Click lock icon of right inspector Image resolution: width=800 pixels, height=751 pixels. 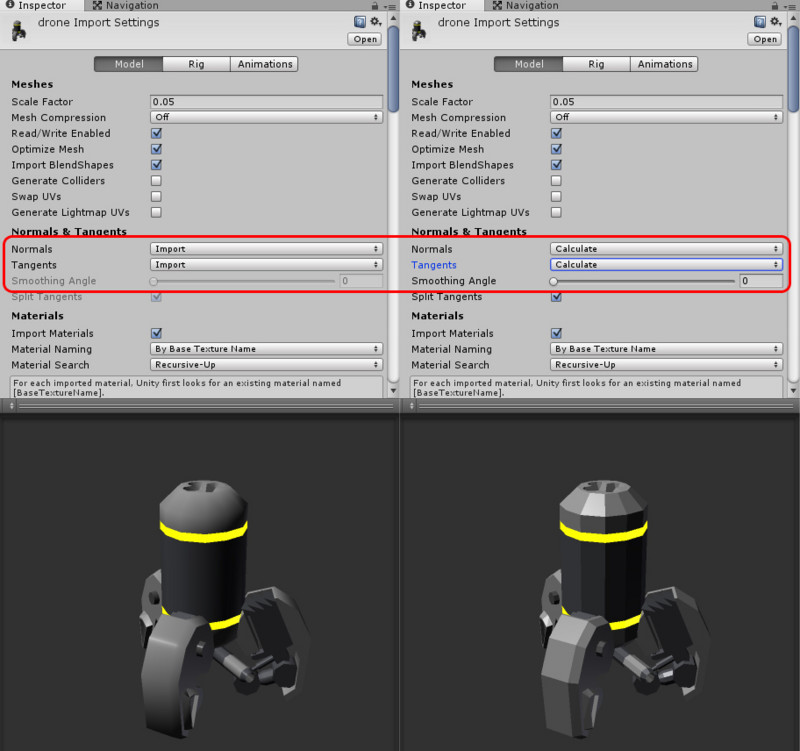(775, 6)
